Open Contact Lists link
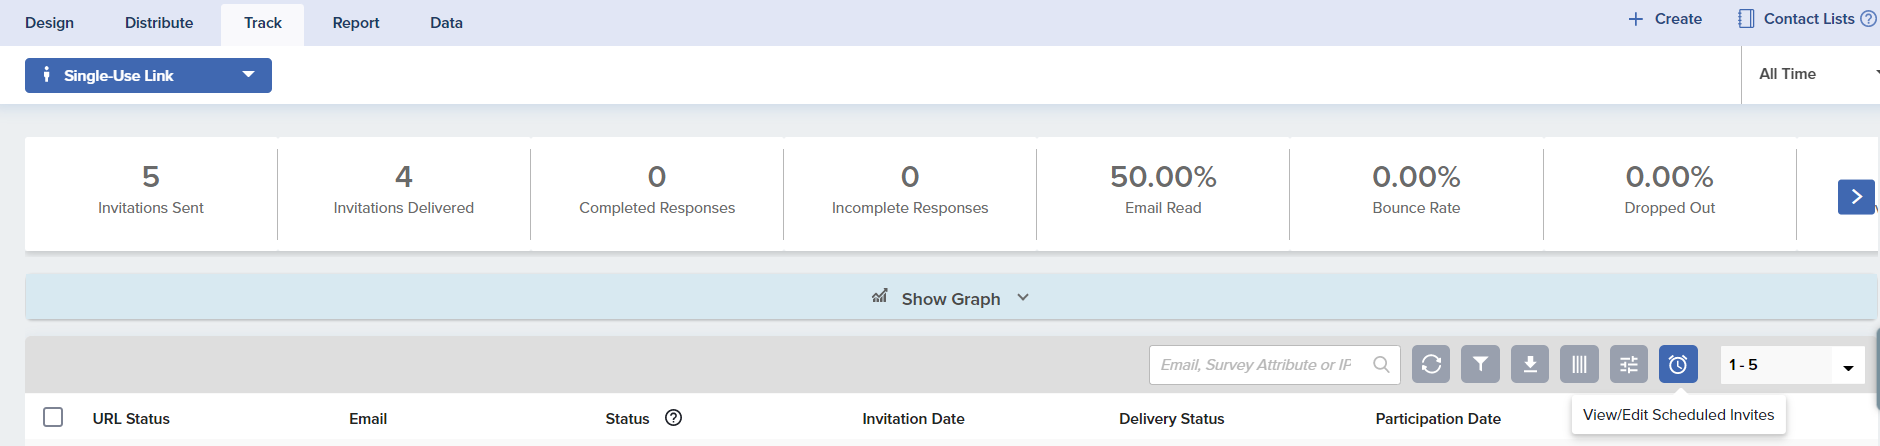 coord(1807,19)
